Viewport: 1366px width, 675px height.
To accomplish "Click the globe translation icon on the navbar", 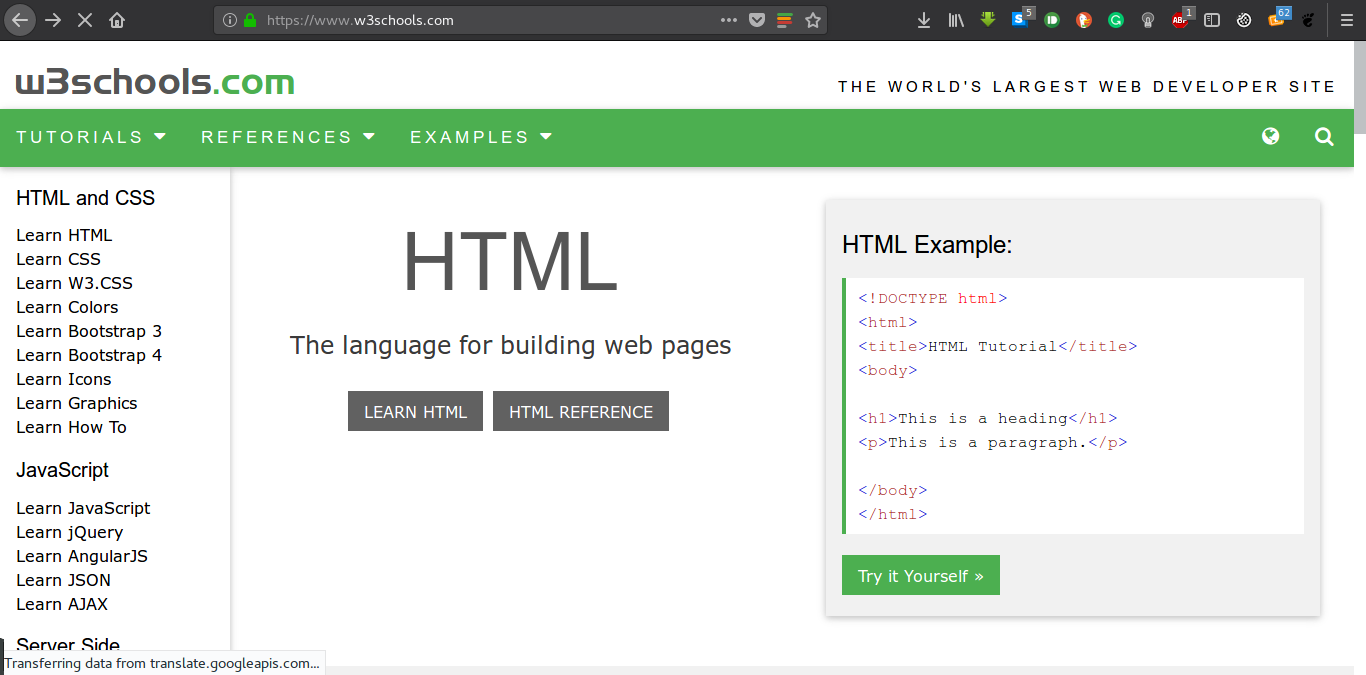I will tap(1270, 136).
